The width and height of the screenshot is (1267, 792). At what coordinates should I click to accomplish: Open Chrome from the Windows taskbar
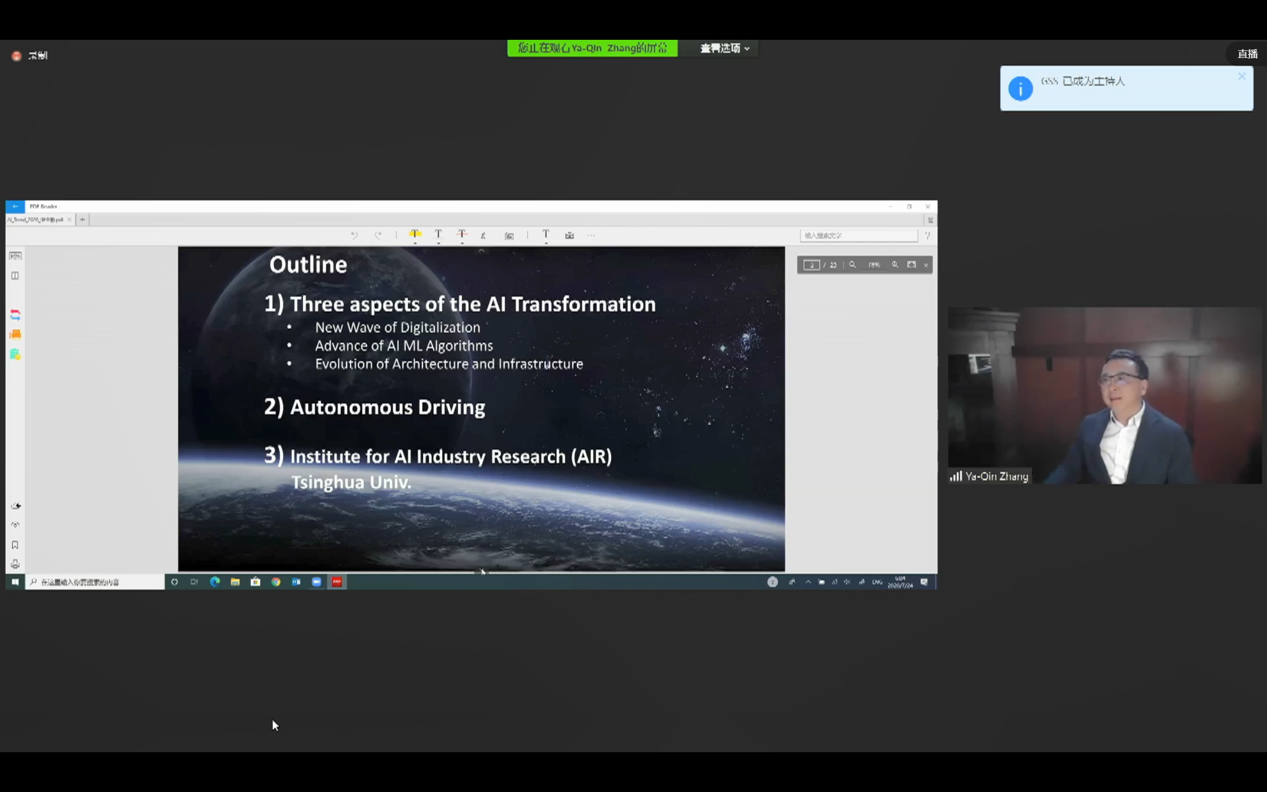(276, 582)
